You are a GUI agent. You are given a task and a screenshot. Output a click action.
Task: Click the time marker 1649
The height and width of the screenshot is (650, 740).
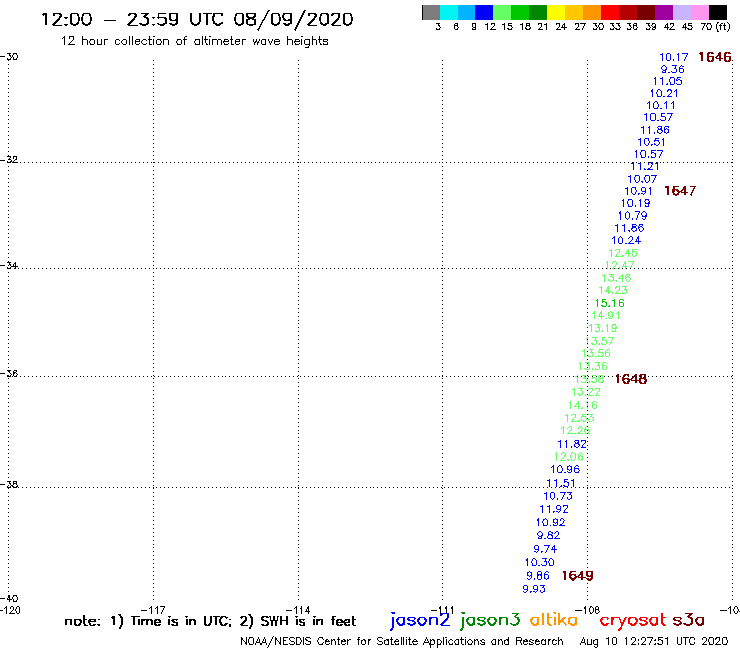coord(577,576)
